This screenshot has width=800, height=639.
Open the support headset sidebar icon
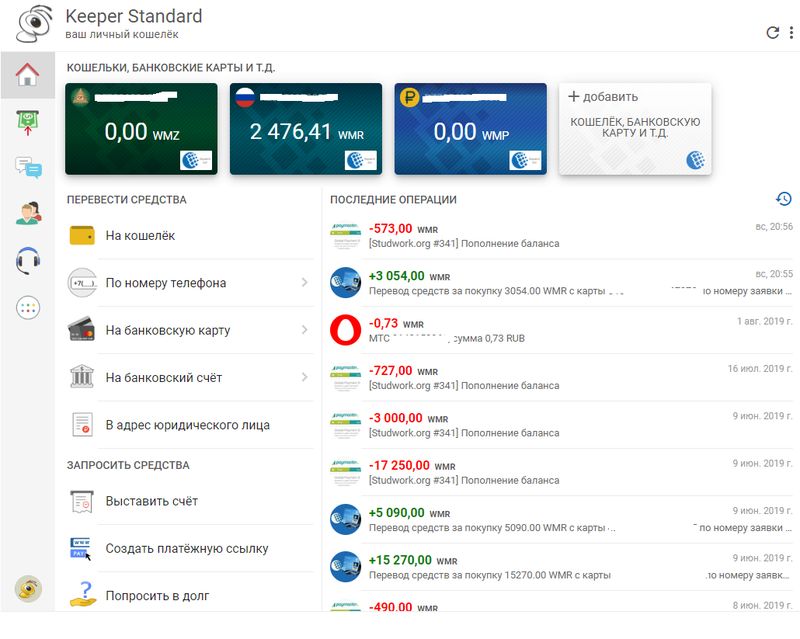tap(28, 260)
